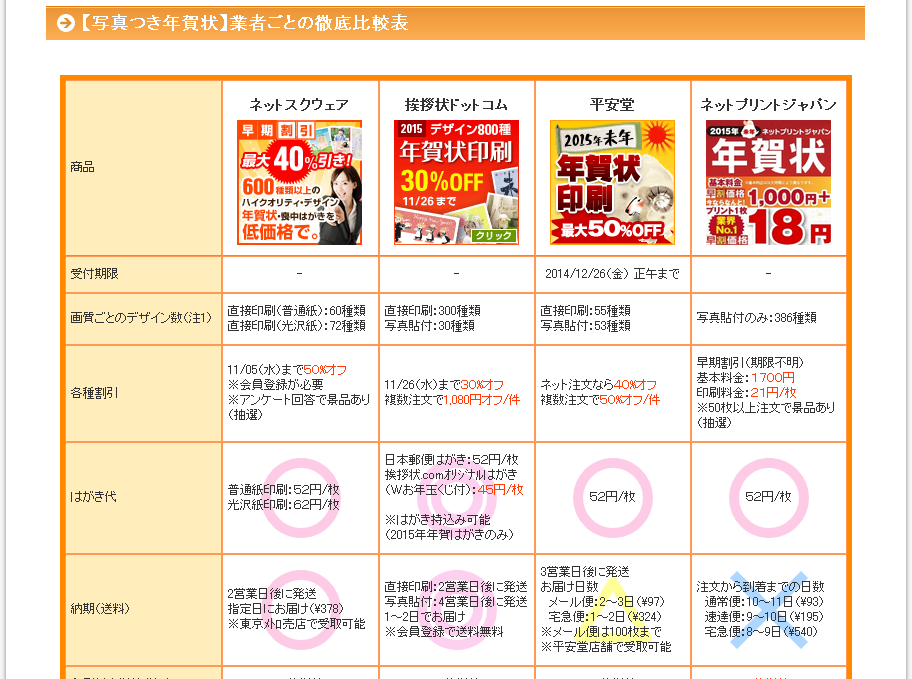Click 日本郵便はがき:52円/枚 text
The image size is (912, 679).
(x=451, y=460)
